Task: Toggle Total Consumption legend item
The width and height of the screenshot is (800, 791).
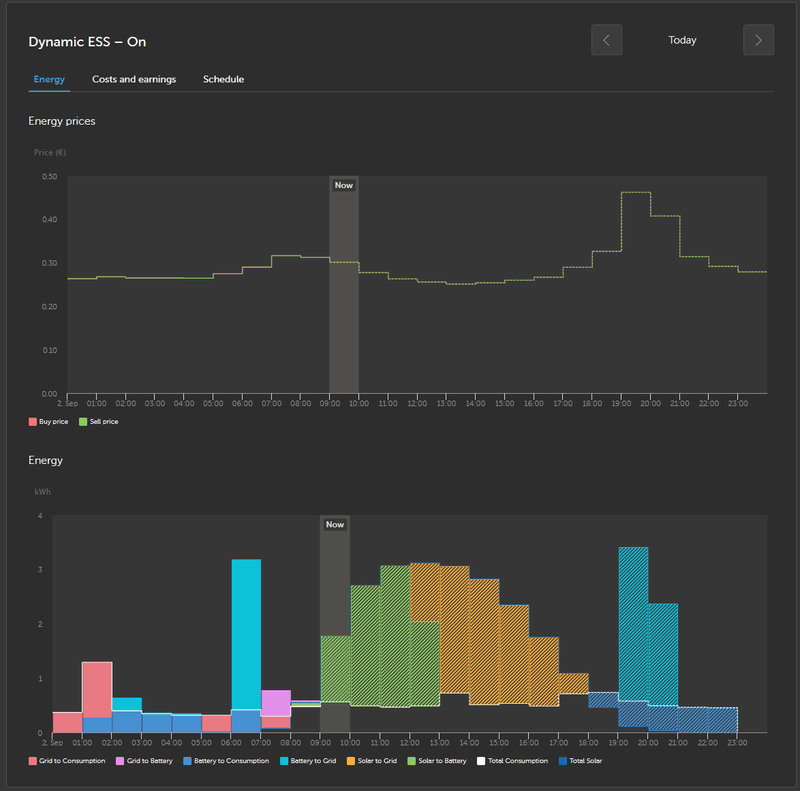Action: click(512, 760)
